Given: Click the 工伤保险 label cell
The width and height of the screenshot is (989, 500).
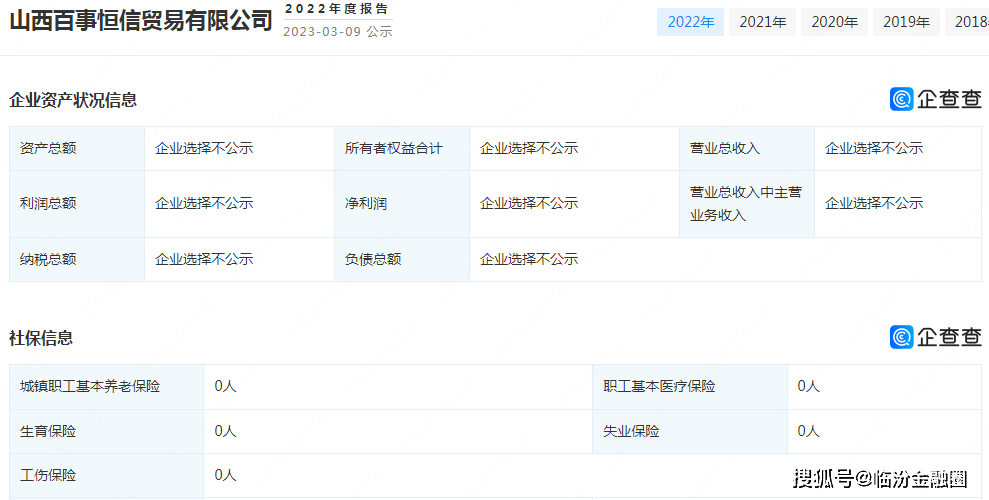Looking at the screenshot, I should coord(107,475).
